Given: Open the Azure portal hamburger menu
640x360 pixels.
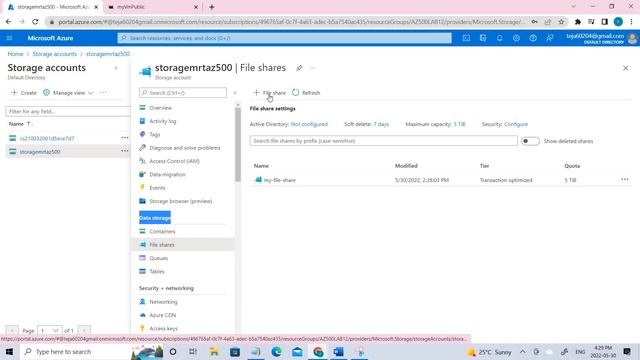Looking at the screenshot, I should [9, 38].
